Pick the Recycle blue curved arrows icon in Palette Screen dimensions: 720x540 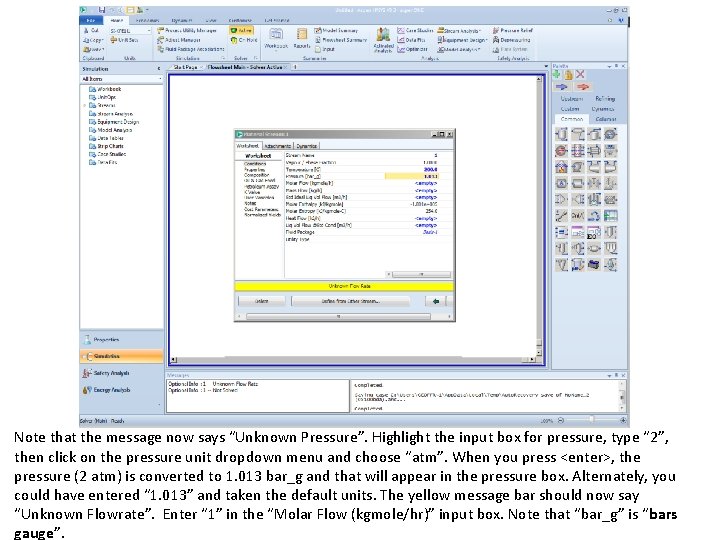(594, 216)
